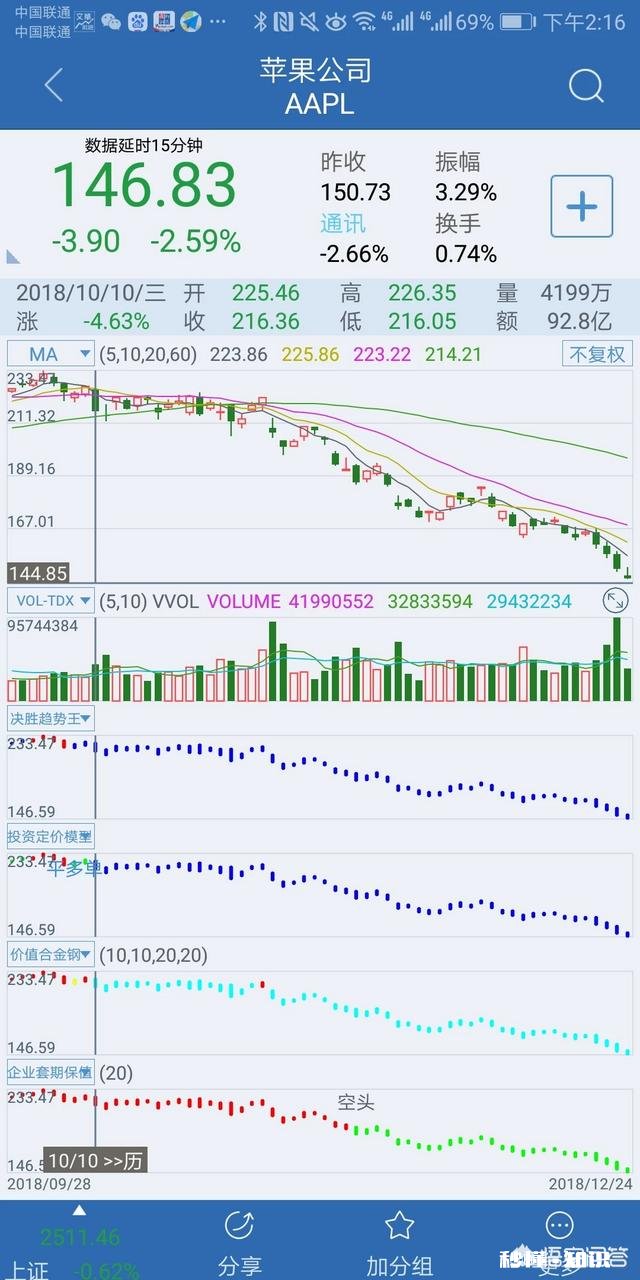Tap the 空头 label in bottom chart
Viewport: 640px width, 1280px height.
tap(356, 1103)
